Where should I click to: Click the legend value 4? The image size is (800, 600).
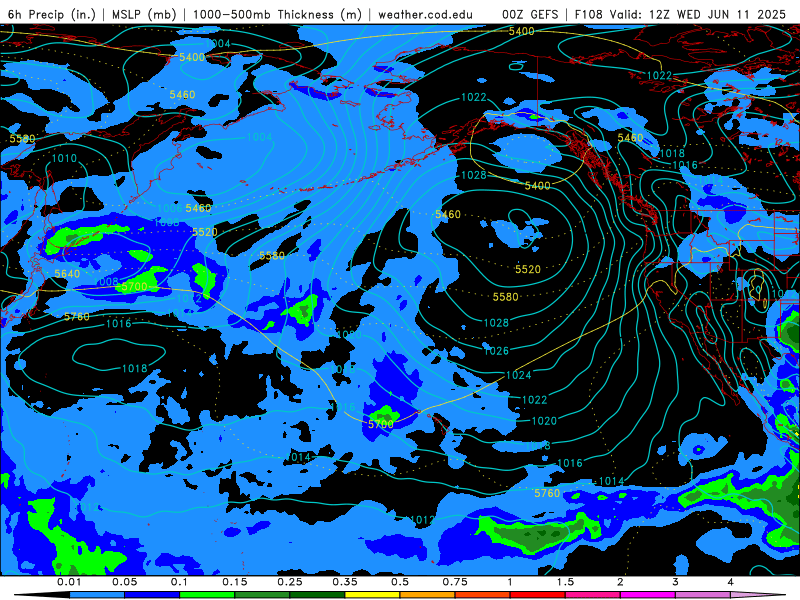click(x=730, y=582)
